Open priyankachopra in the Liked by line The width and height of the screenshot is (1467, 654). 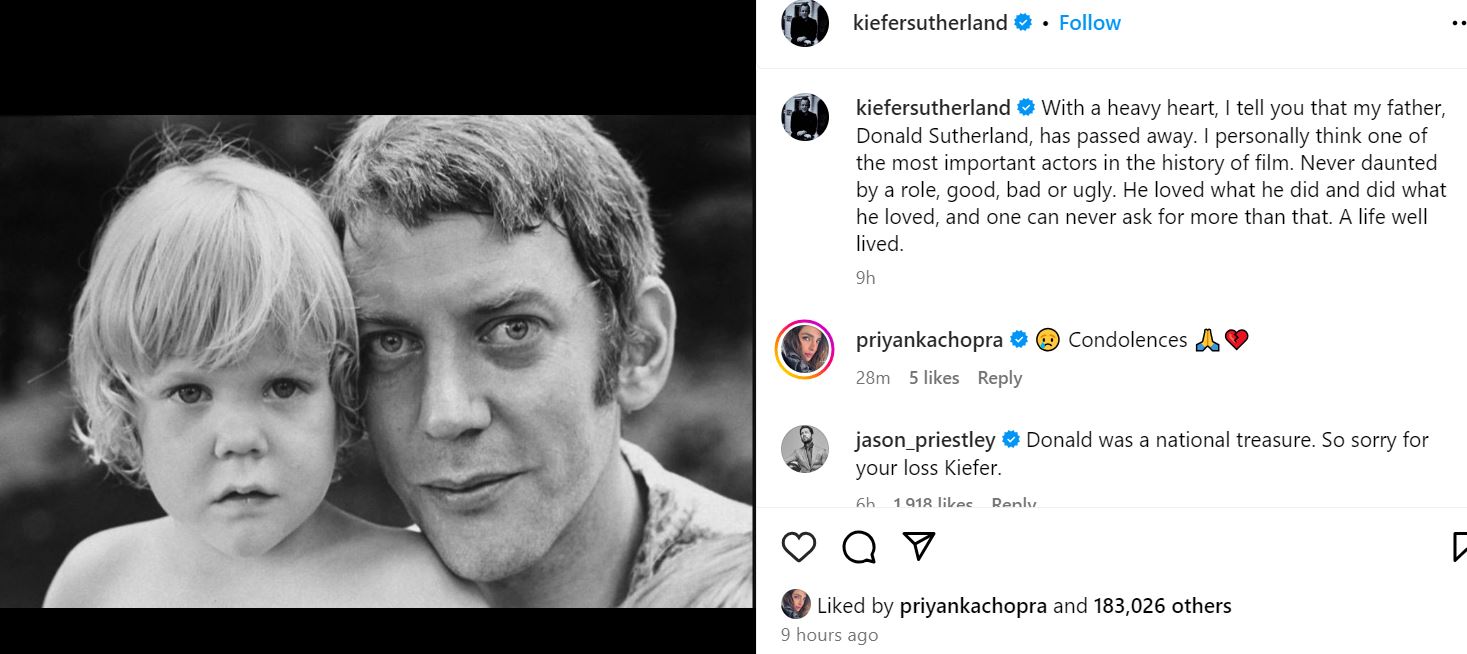click(973, 606)
